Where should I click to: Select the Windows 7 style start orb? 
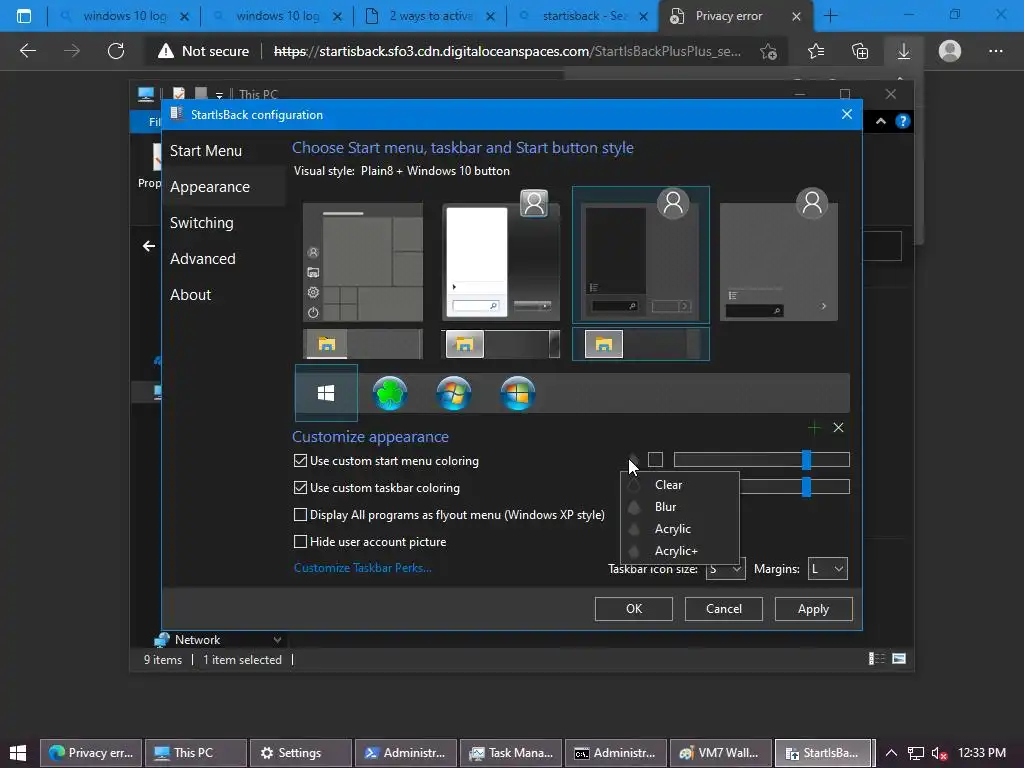(454, 393)
